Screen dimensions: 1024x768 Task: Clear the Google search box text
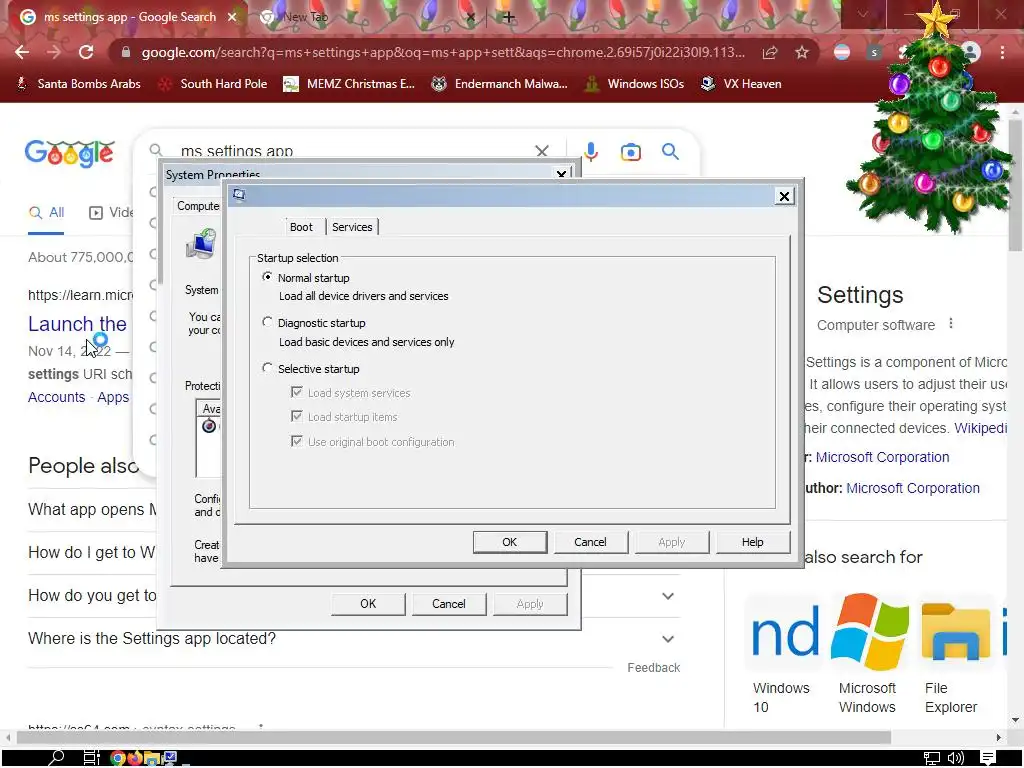541,152
